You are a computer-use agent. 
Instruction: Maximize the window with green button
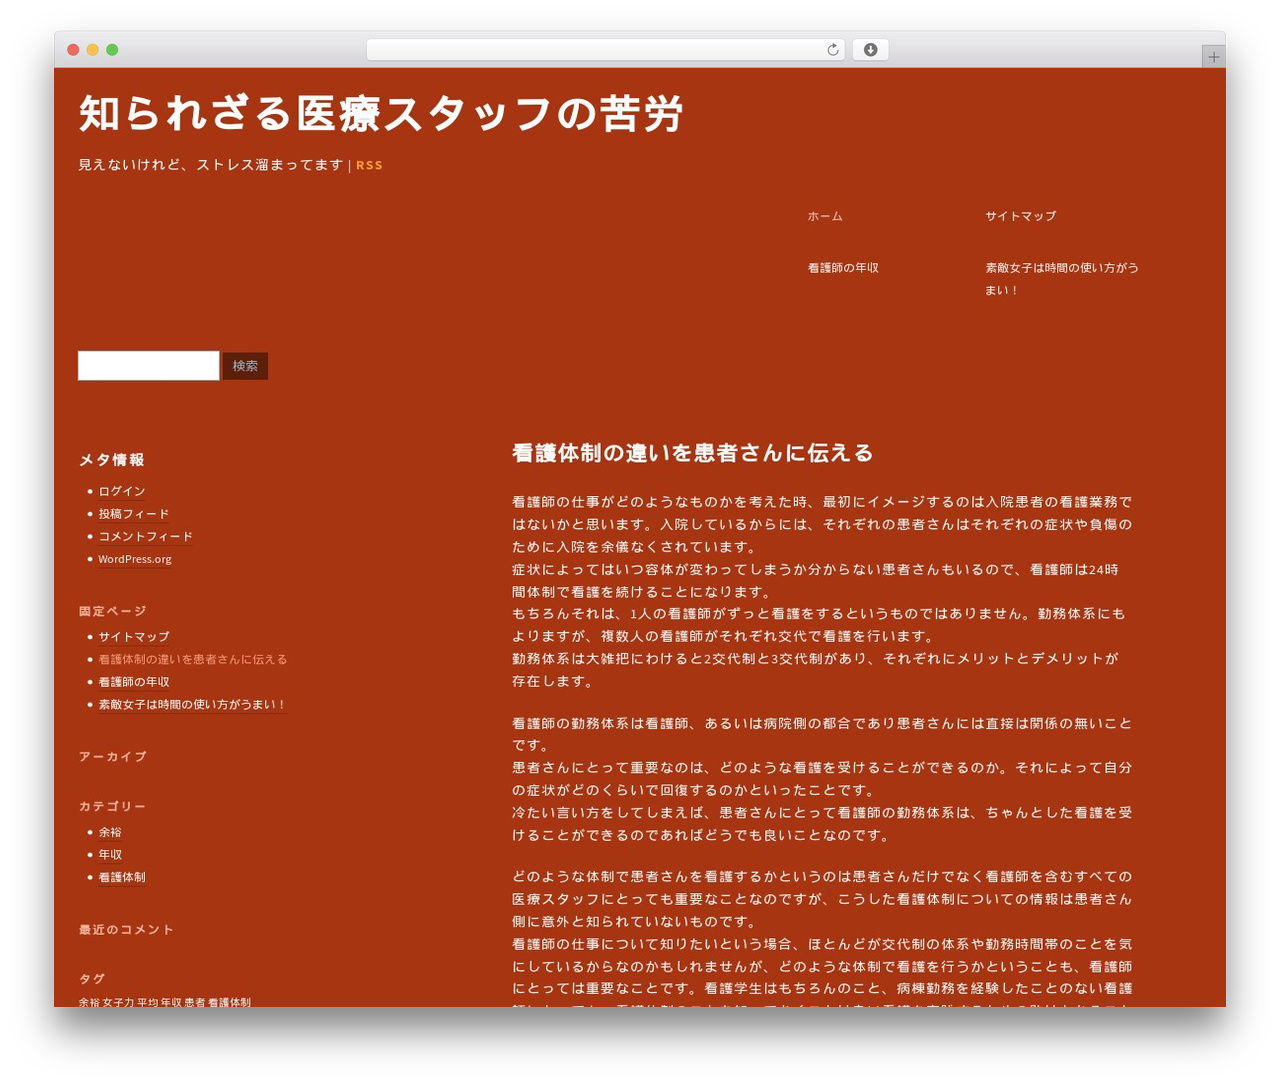pos(112,50)
